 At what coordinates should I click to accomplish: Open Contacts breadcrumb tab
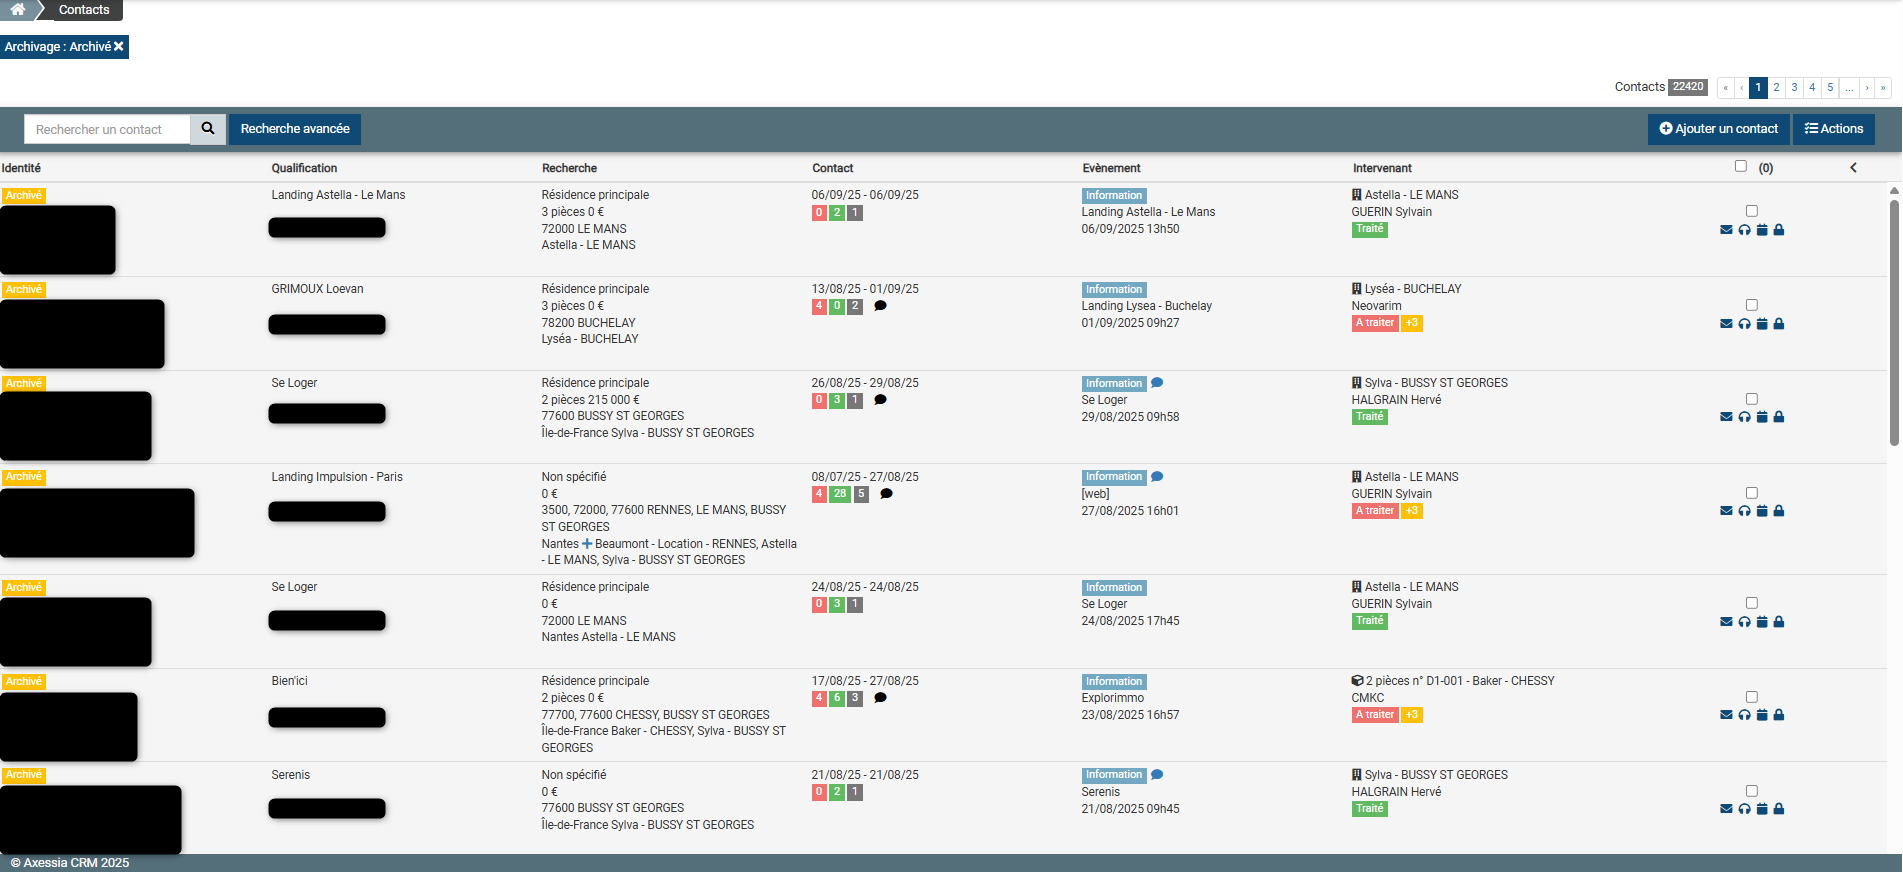84,10
